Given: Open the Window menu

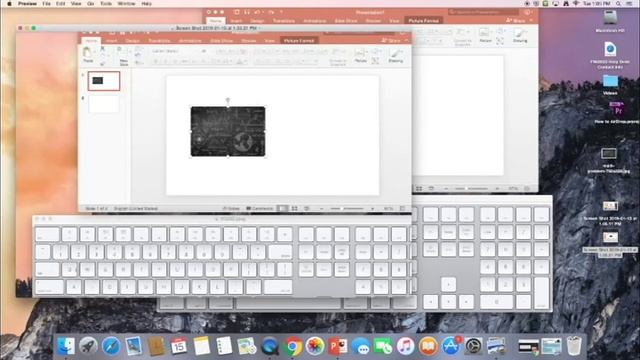Looking at the screenshot, I should point(127,3).
